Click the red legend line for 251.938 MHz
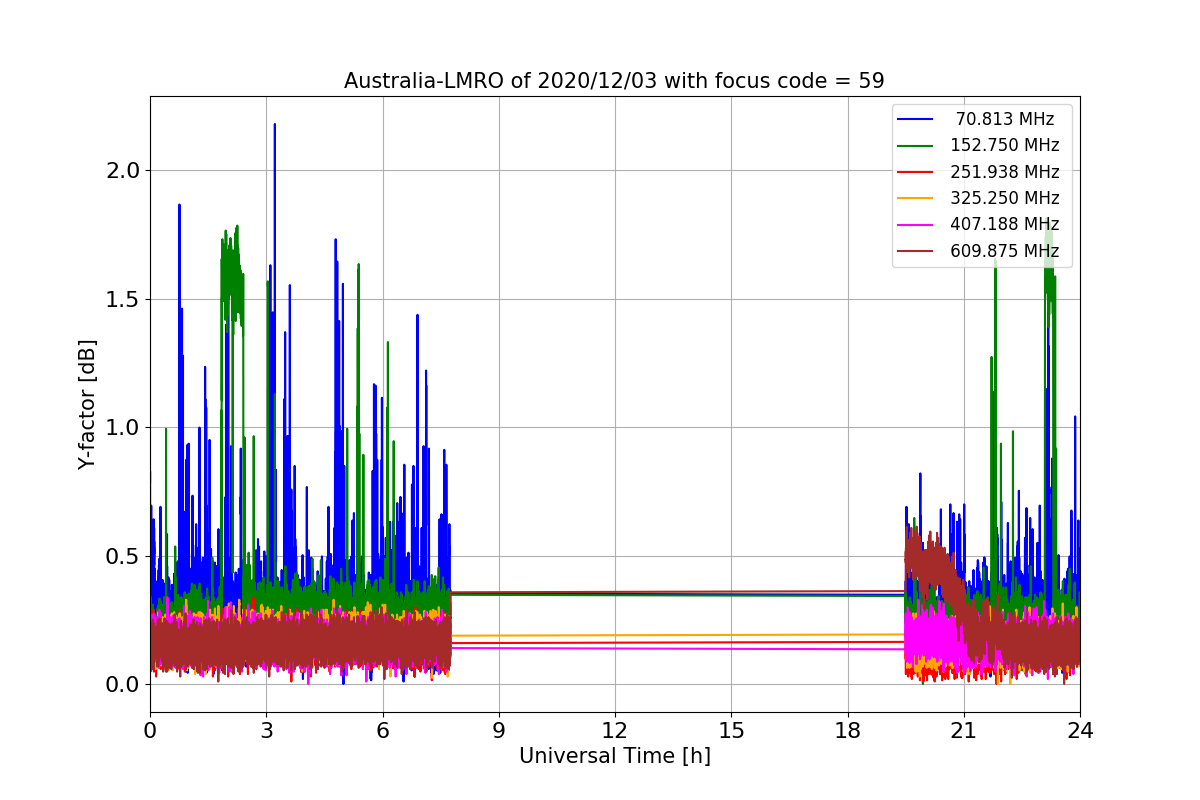The width and height of the screenshot is (1200, 800). point(916,172)
